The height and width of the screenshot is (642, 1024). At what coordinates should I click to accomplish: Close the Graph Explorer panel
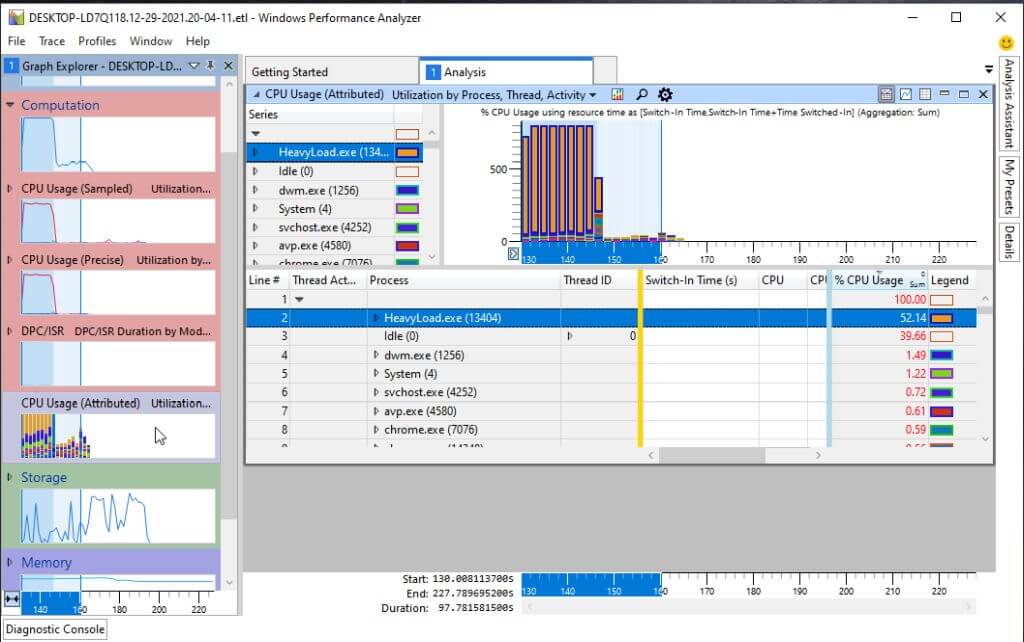[x=229, y=65]
